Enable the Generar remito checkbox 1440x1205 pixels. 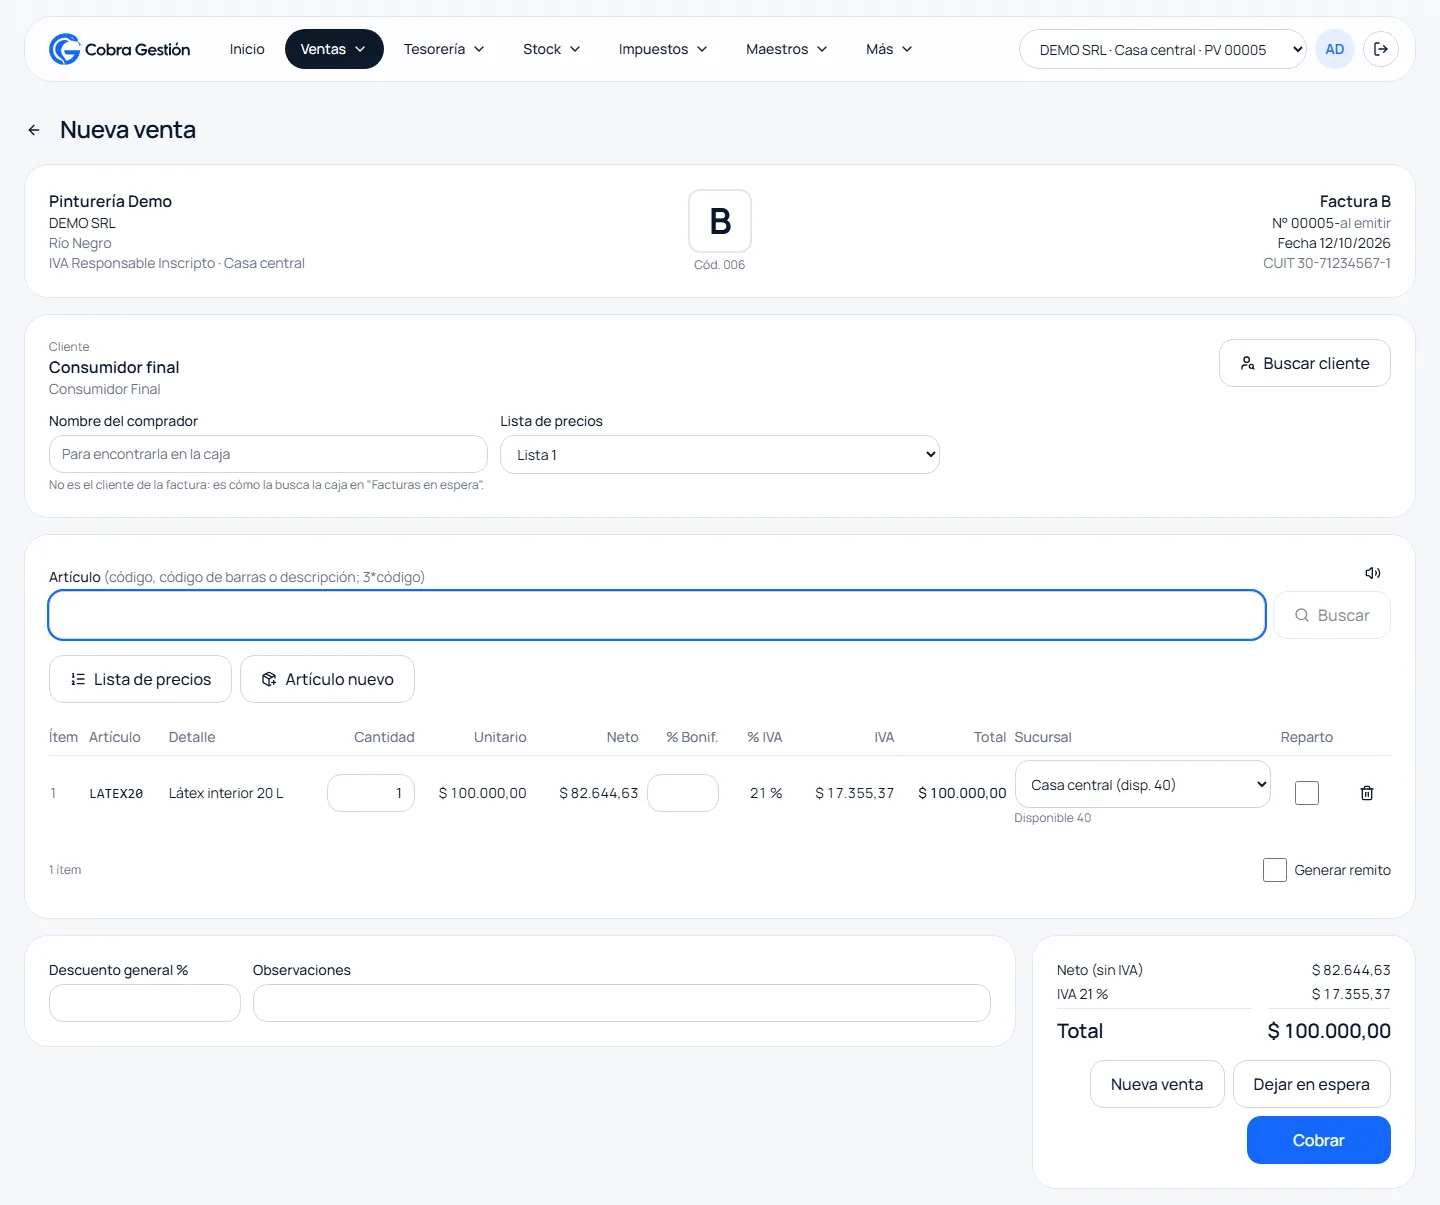click(1275, 870)
